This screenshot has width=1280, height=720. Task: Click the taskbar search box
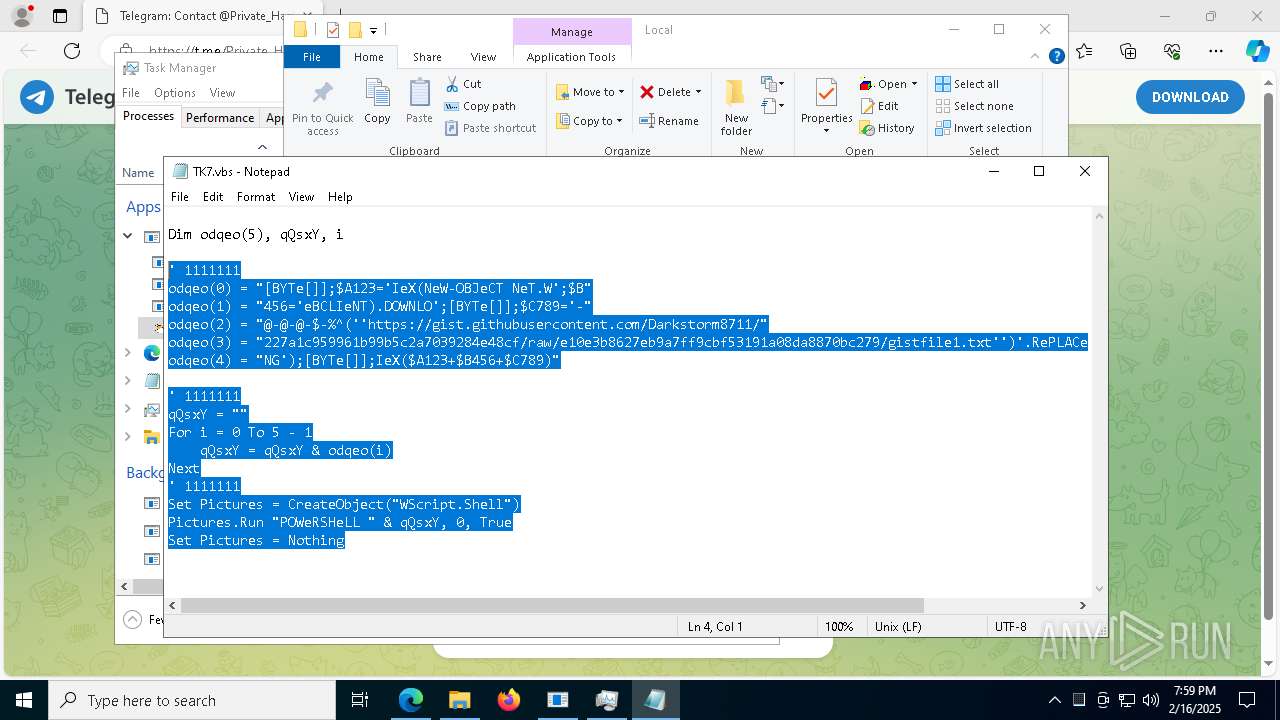click(192, 700)
